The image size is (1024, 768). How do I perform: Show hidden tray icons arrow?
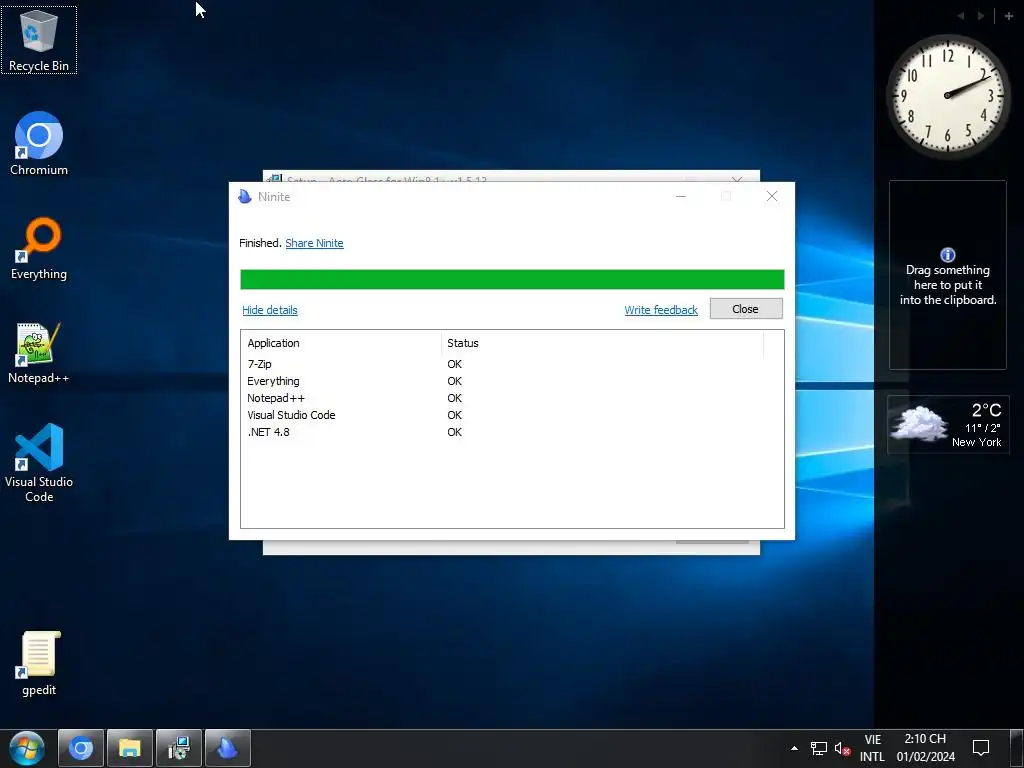tap(794, 748)
